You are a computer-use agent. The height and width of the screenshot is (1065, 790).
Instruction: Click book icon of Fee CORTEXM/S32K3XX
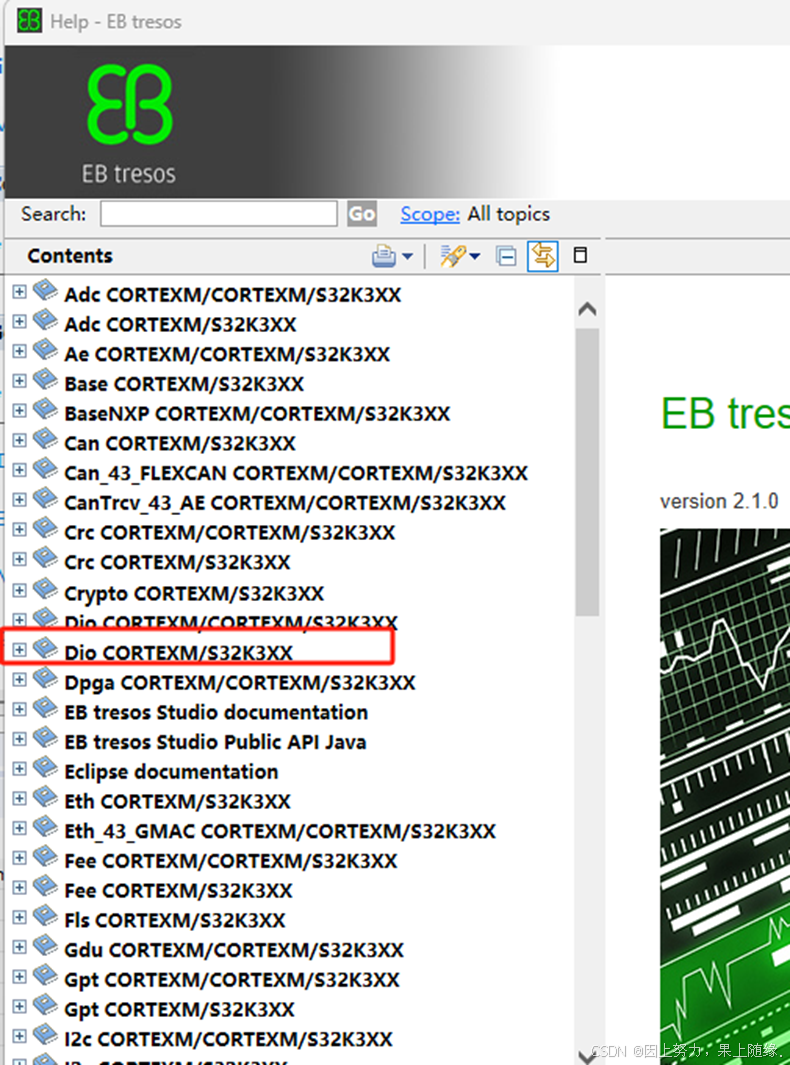(46, 886)
